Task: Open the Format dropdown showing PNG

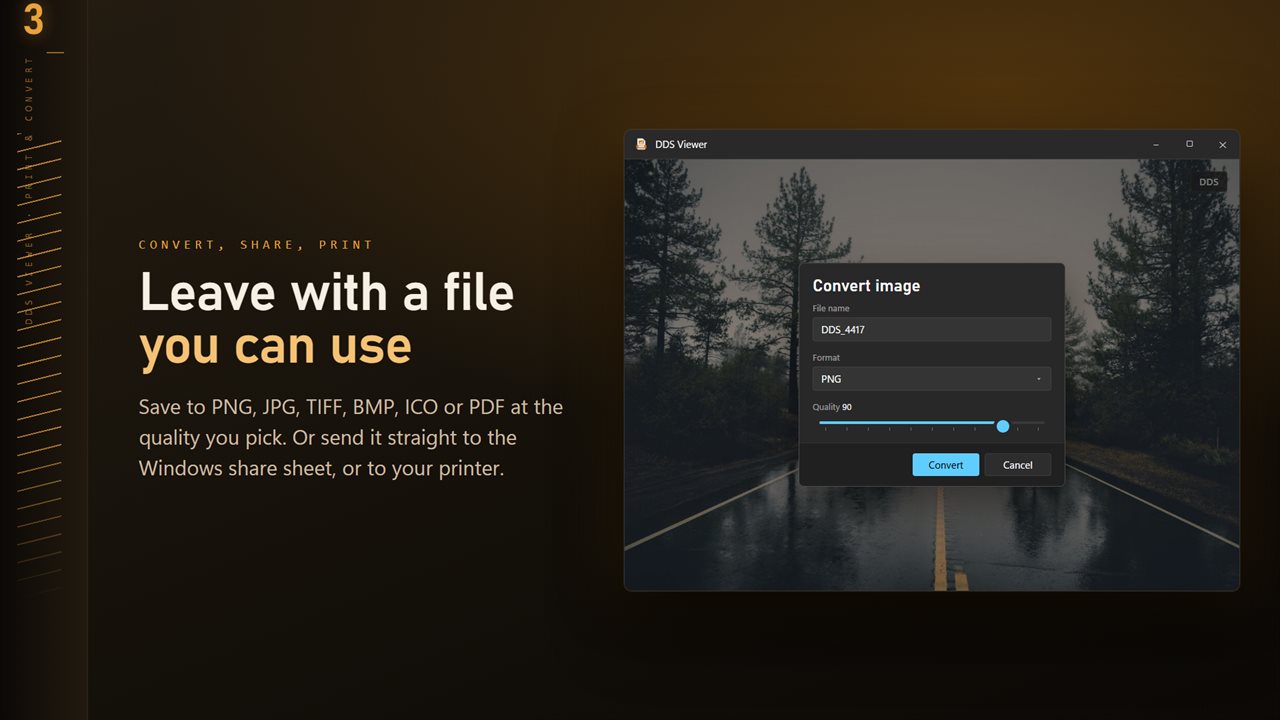Action: tap(931, 379)
